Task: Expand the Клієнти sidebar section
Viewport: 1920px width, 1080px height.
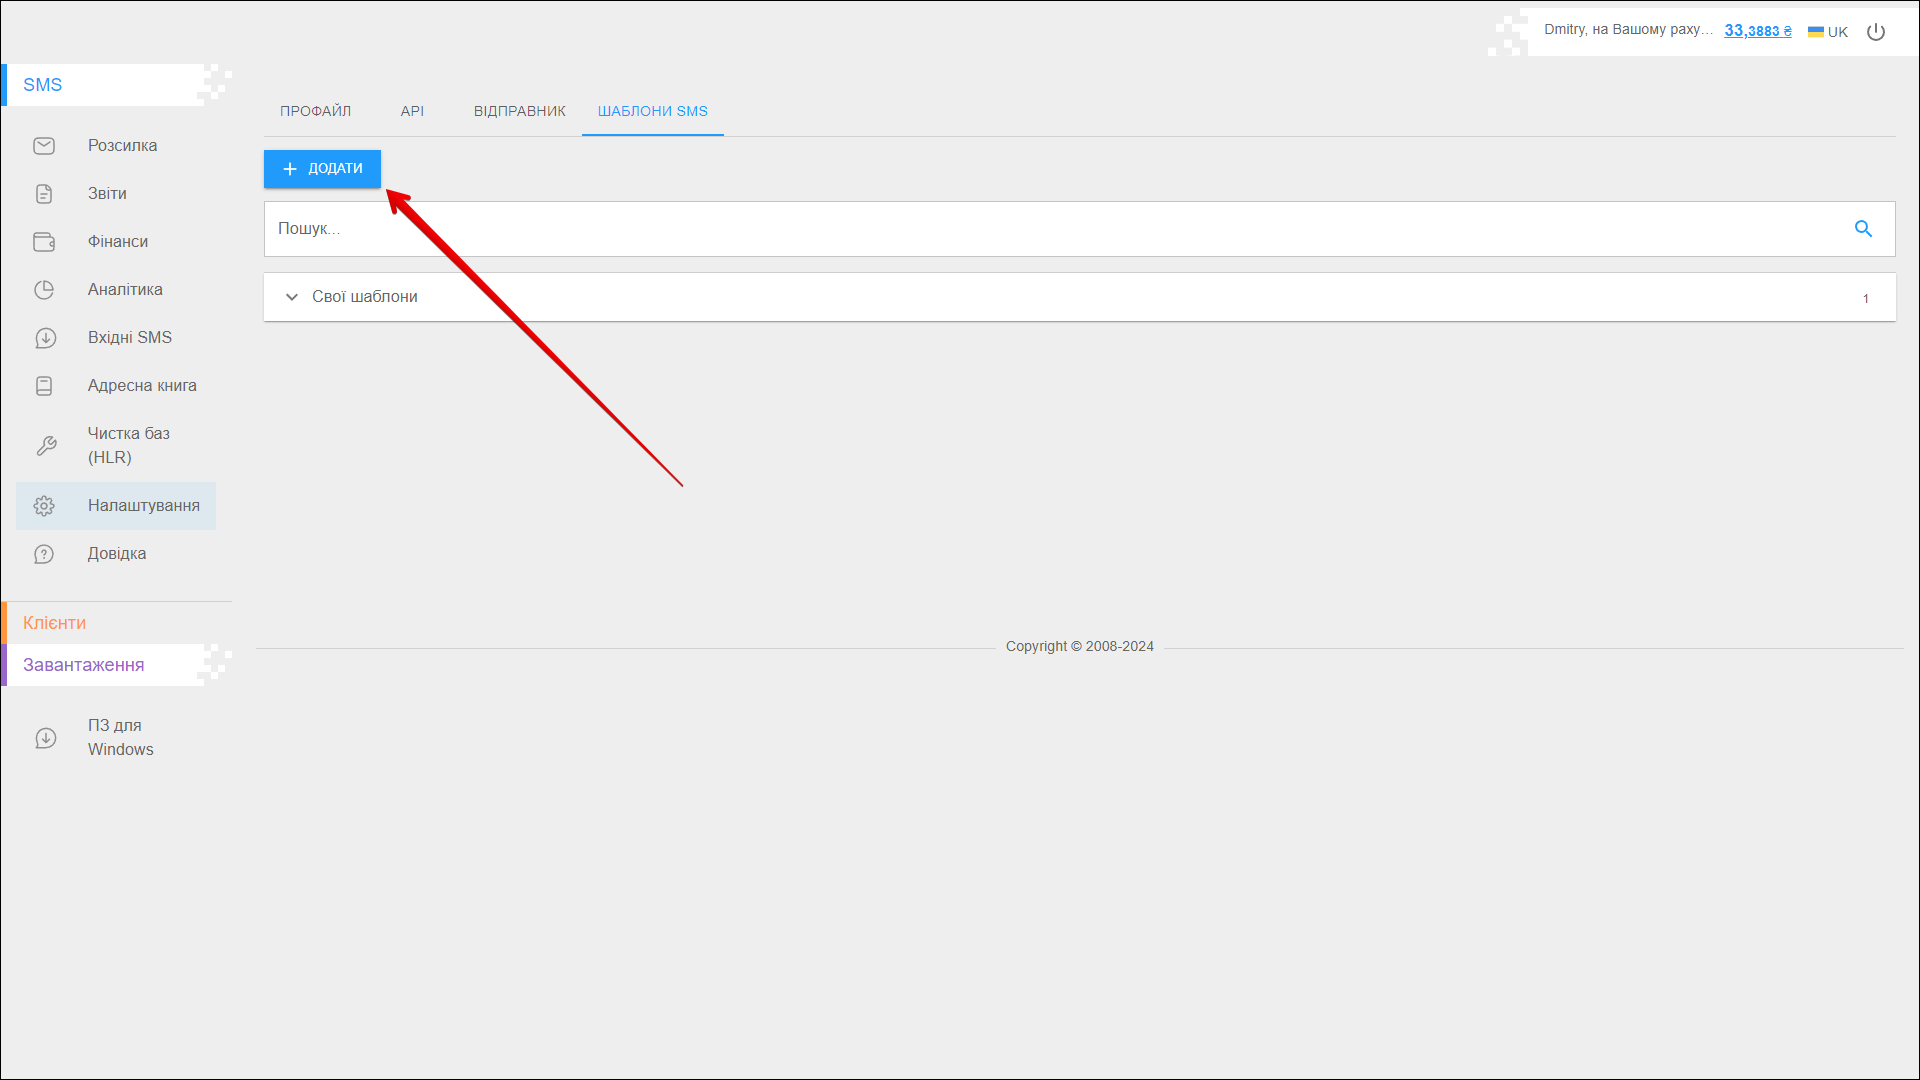Action: 55,623
